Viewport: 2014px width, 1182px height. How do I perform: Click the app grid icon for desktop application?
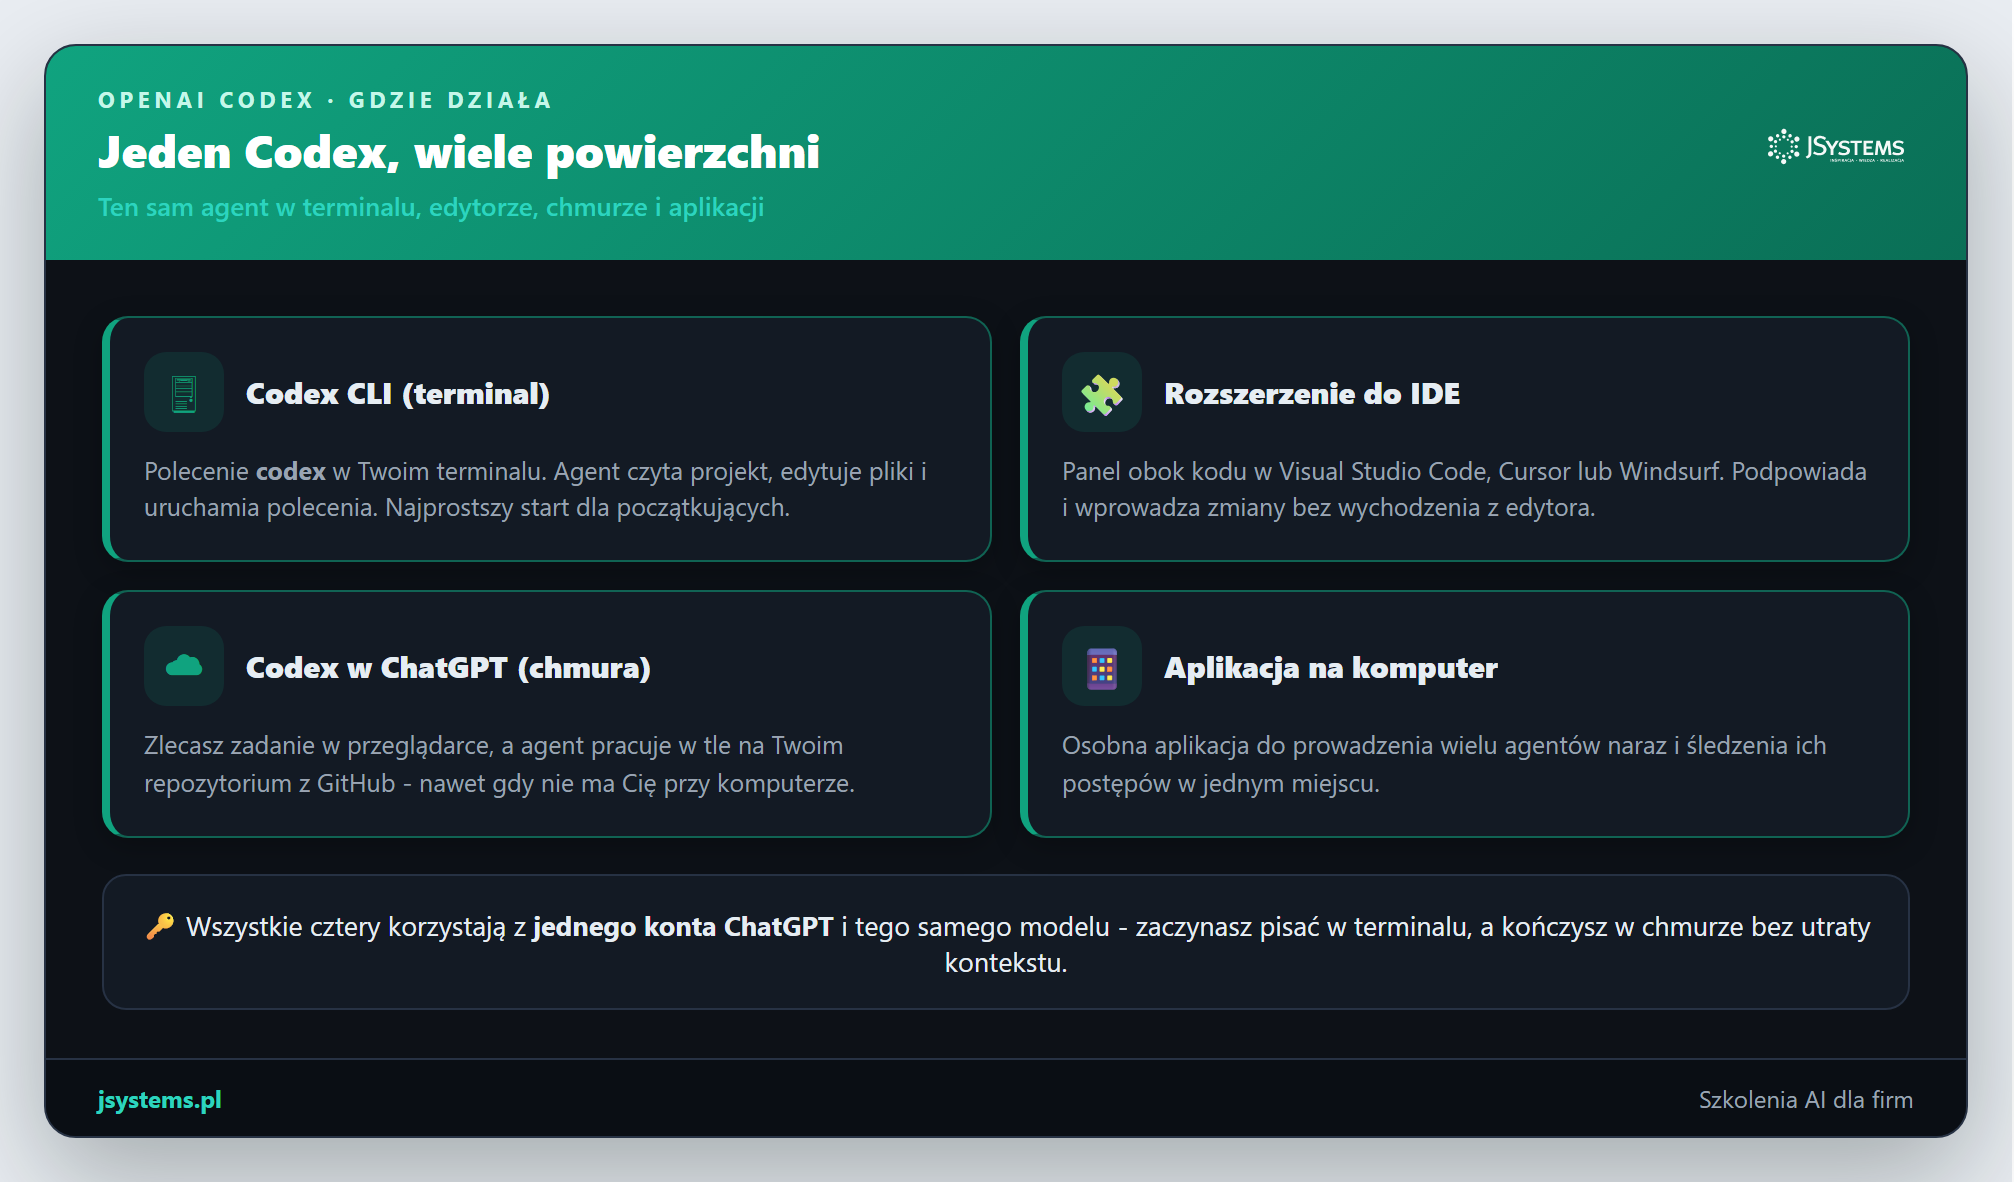pyautogui.click(x=1102, y=667)
